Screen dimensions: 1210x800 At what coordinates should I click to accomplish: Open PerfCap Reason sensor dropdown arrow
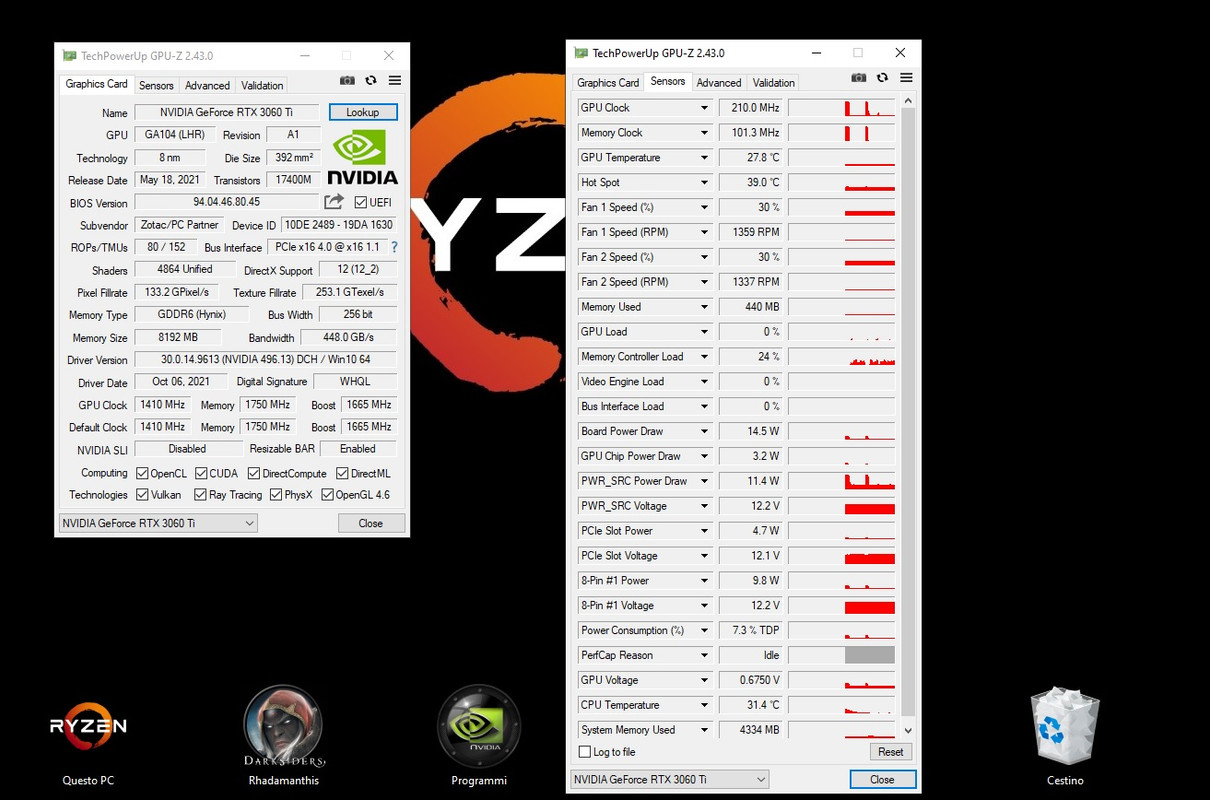coord(704,655)
